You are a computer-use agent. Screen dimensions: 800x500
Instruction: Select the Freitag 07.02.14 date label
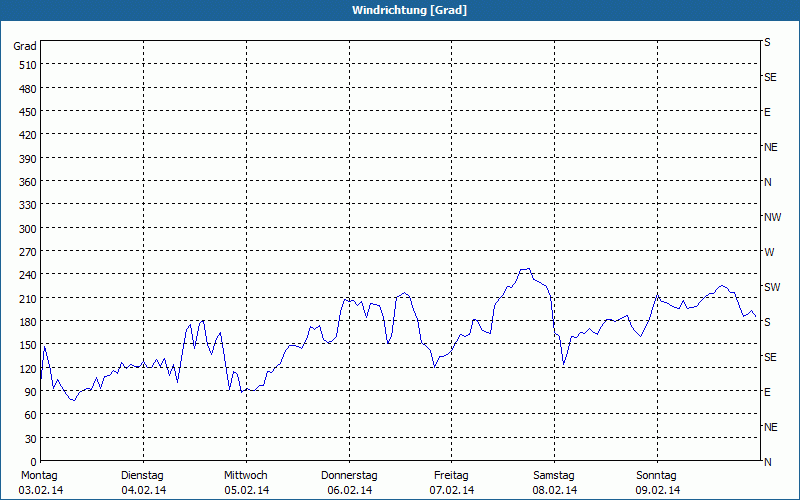tap(452, 483)
